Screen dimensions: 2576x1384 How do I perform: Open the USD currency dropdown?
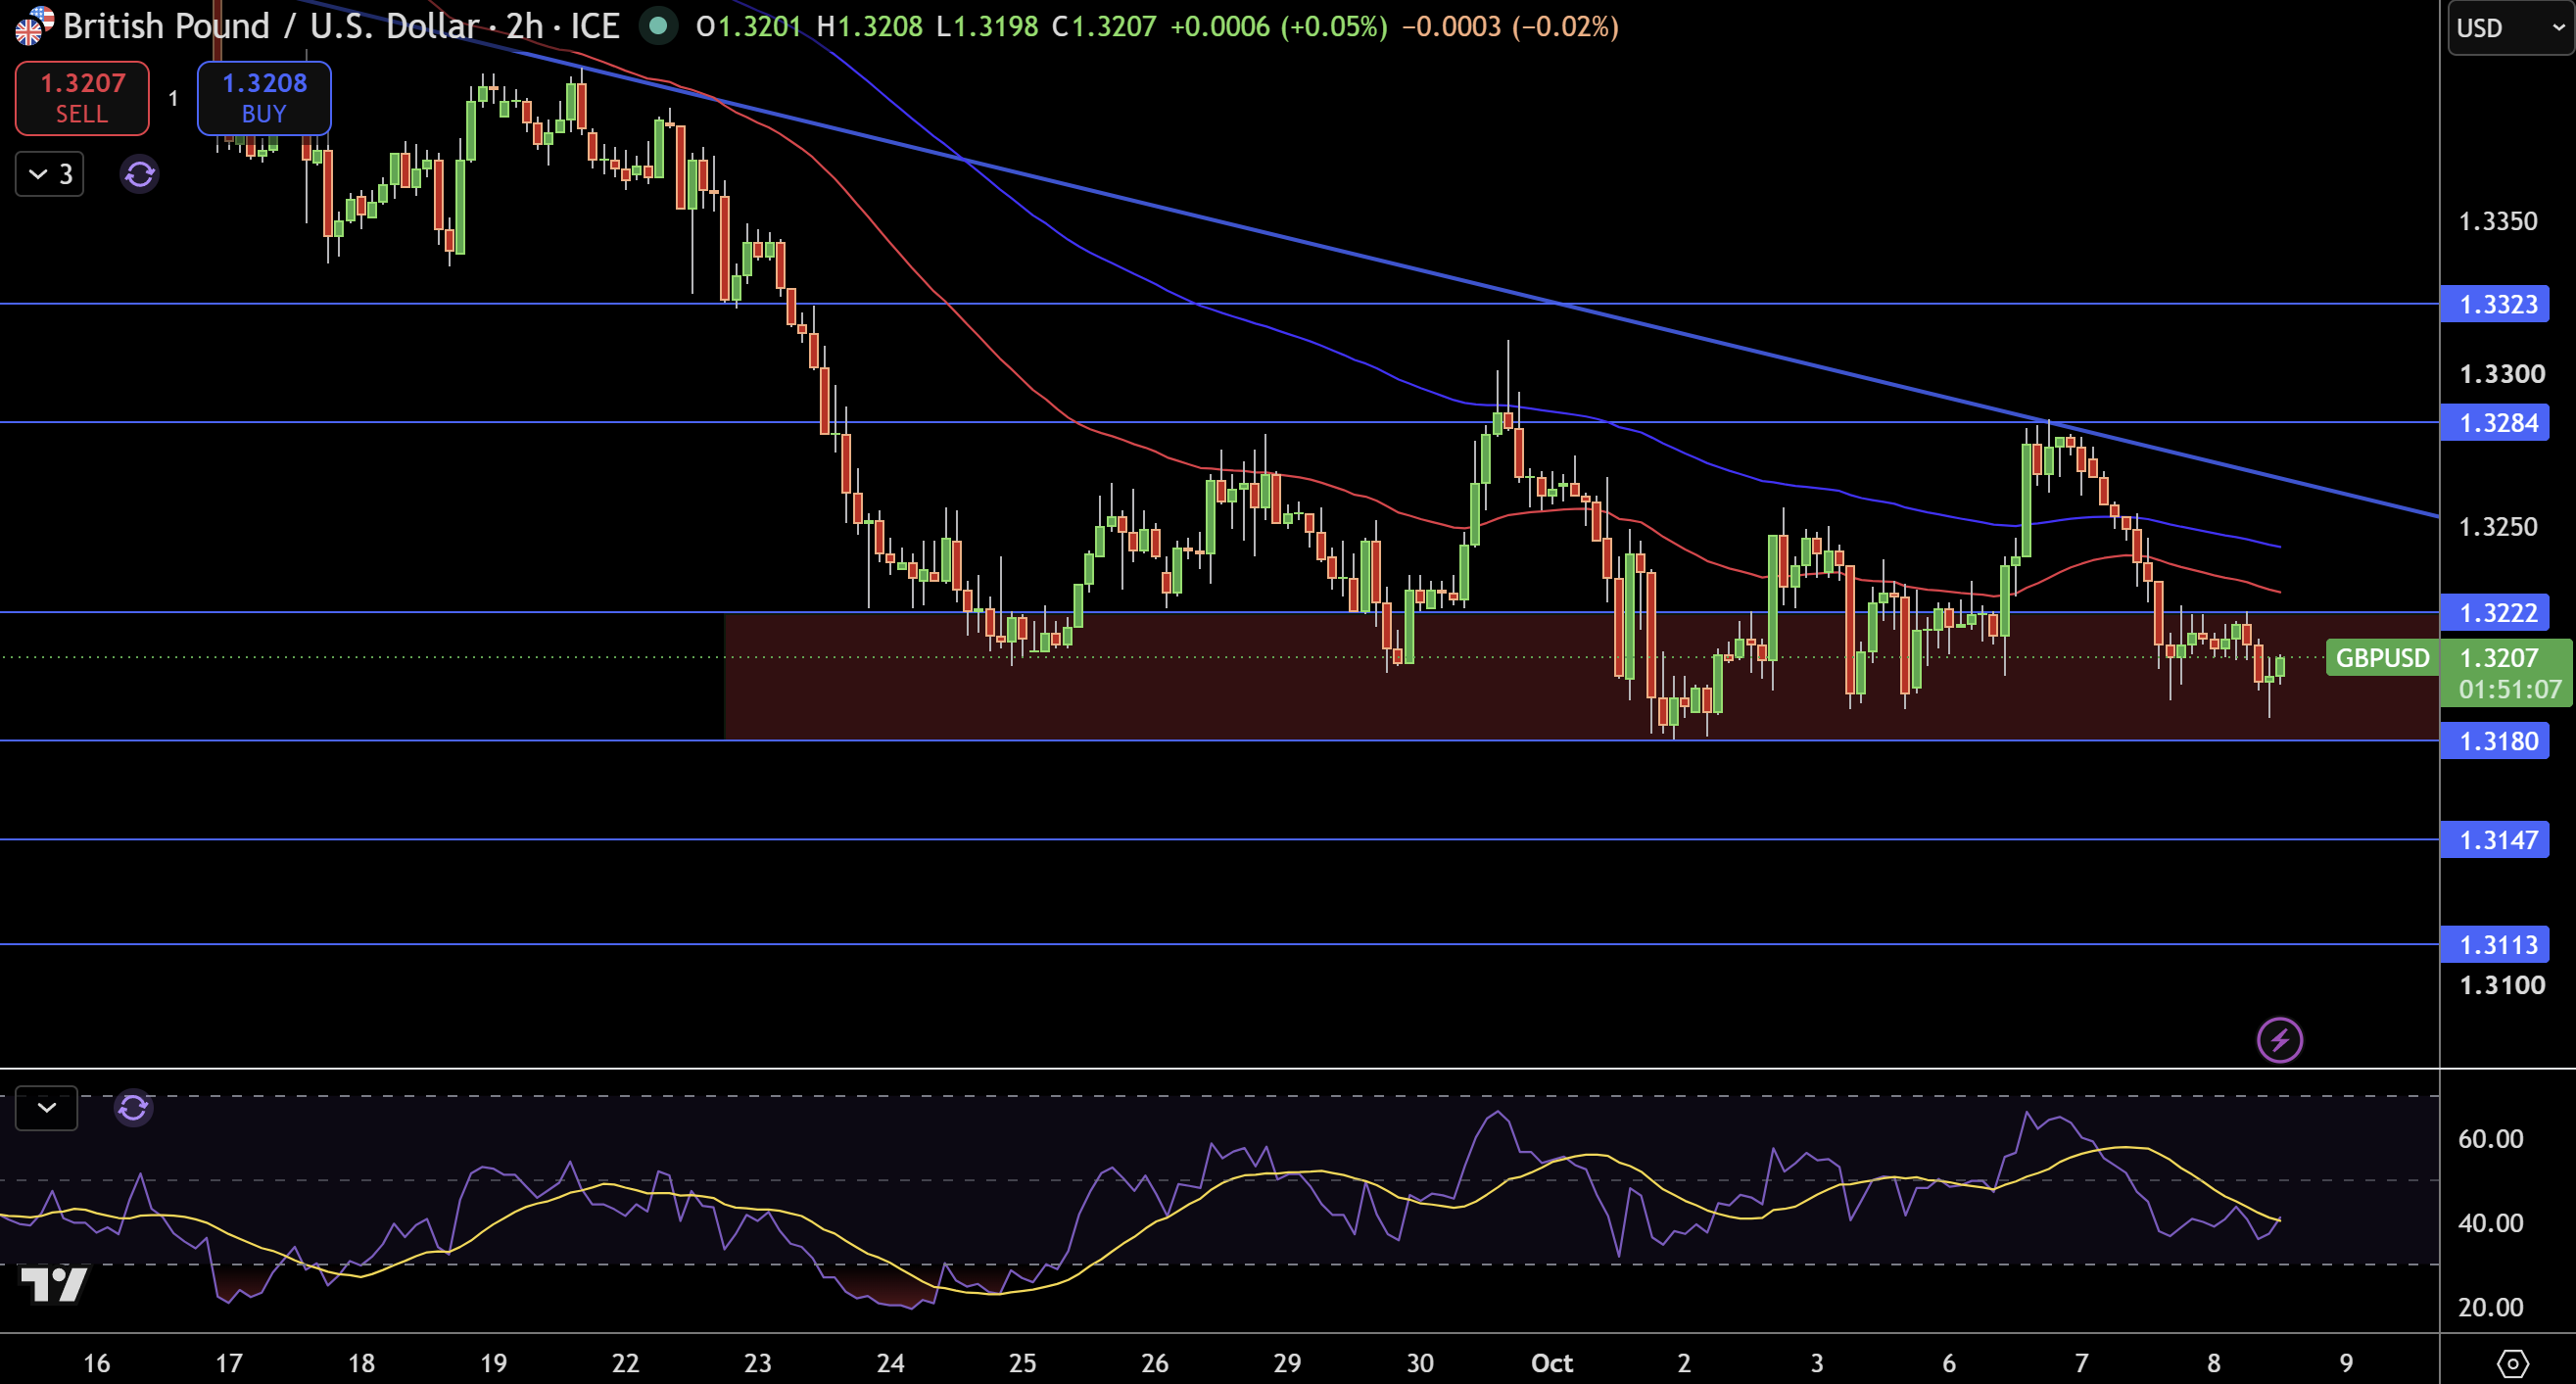pos(2510,28)
